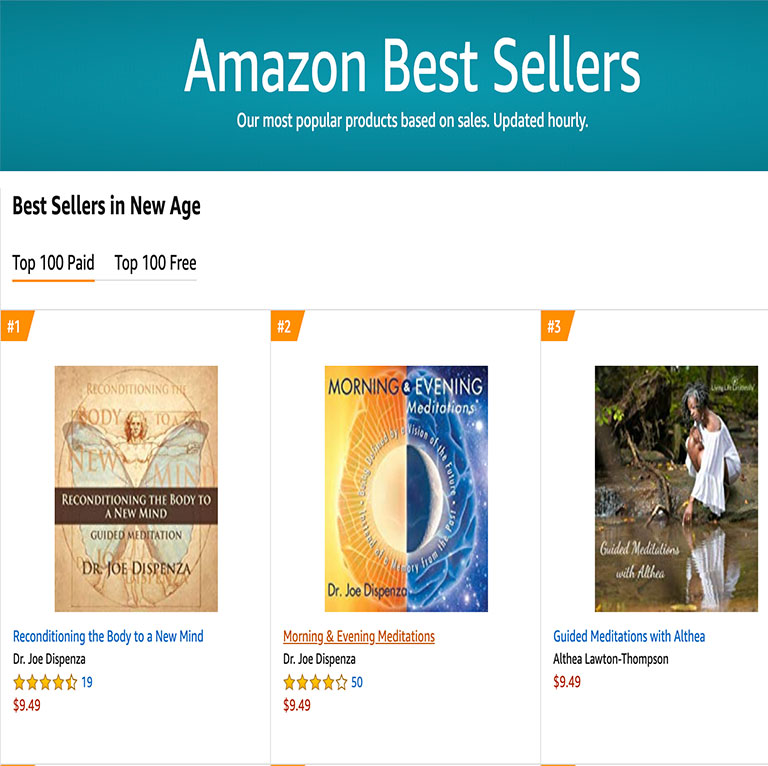The image size is (768, 766).
Task: Click $9.49 price under Morning & Evening Meditations
Action: pyautogui.click(x=297, y=705)
